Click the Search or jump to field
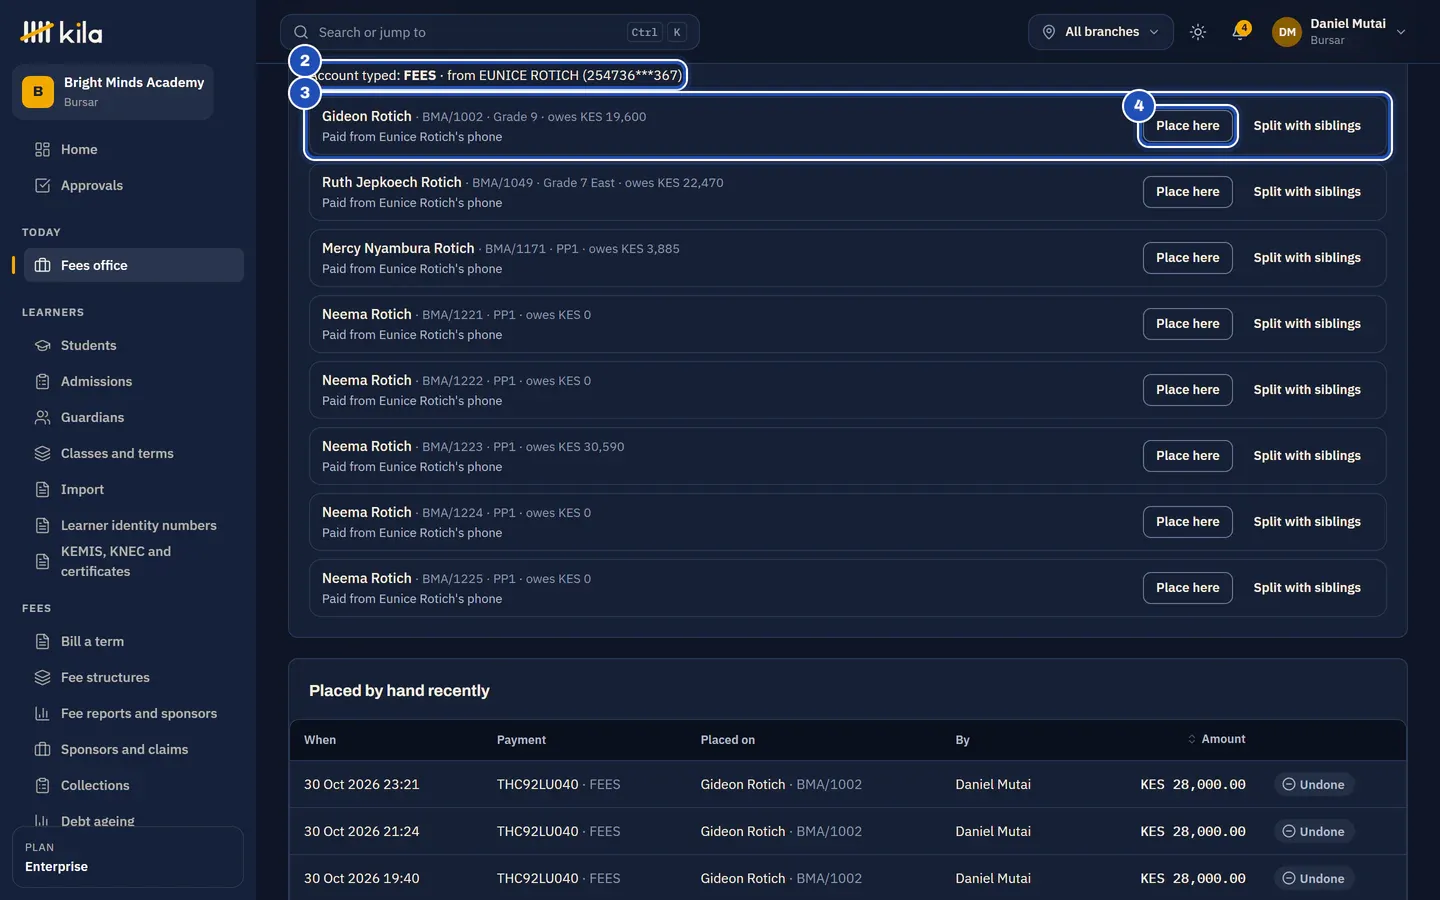 coord(490,32)
